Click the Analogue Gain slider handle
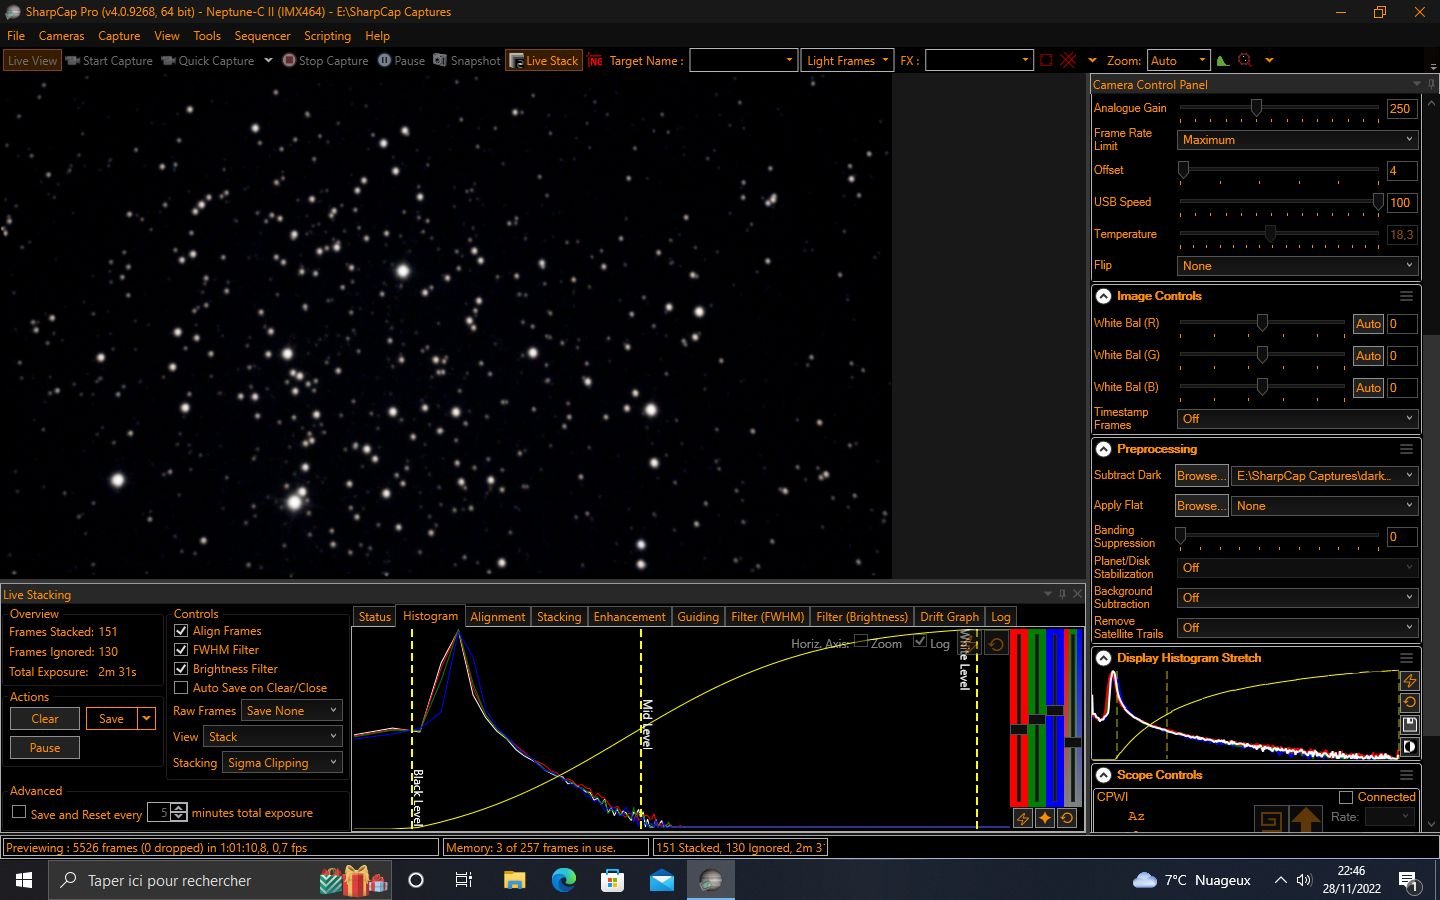Image resolution: width=1440 pixels, height=900 pixels. 1256,107
